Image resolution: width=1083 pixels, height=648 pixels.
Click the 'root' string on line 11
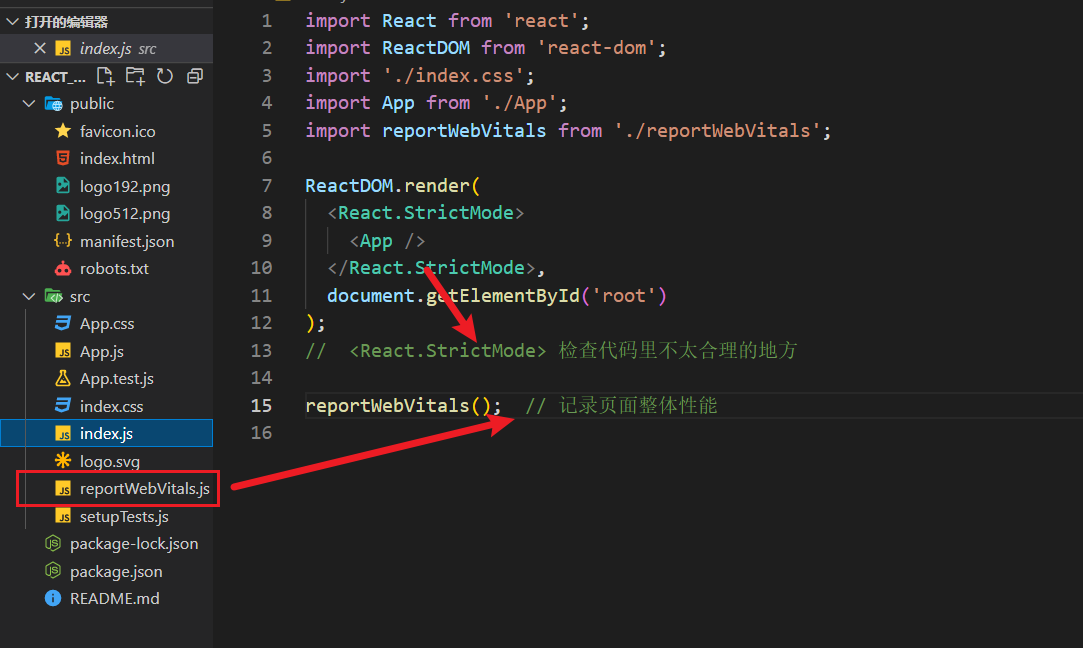pos(623,296)
